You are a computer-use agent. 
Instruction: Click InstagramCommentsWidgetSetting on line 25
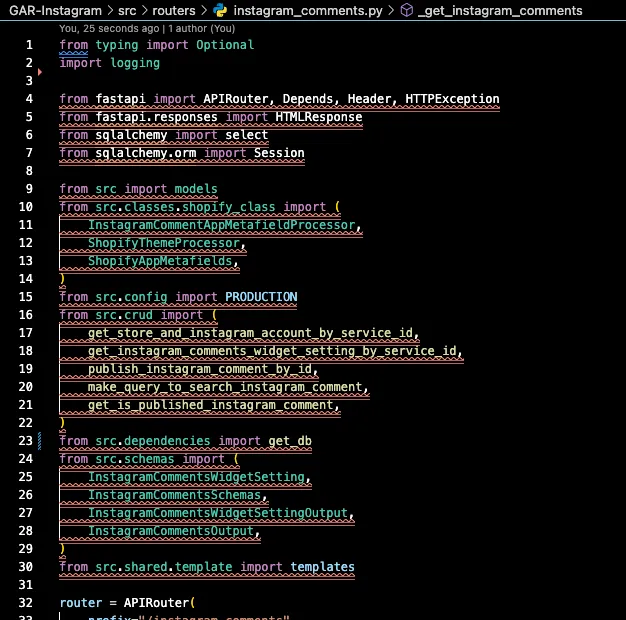pyautogui.click(x=196, y=477)
